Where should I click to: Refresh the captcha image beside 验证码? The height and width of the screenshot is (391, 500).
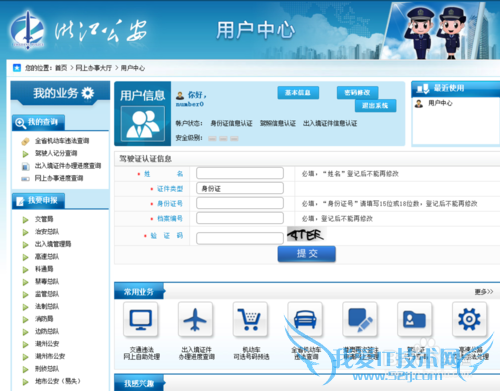tap(307, 235)
